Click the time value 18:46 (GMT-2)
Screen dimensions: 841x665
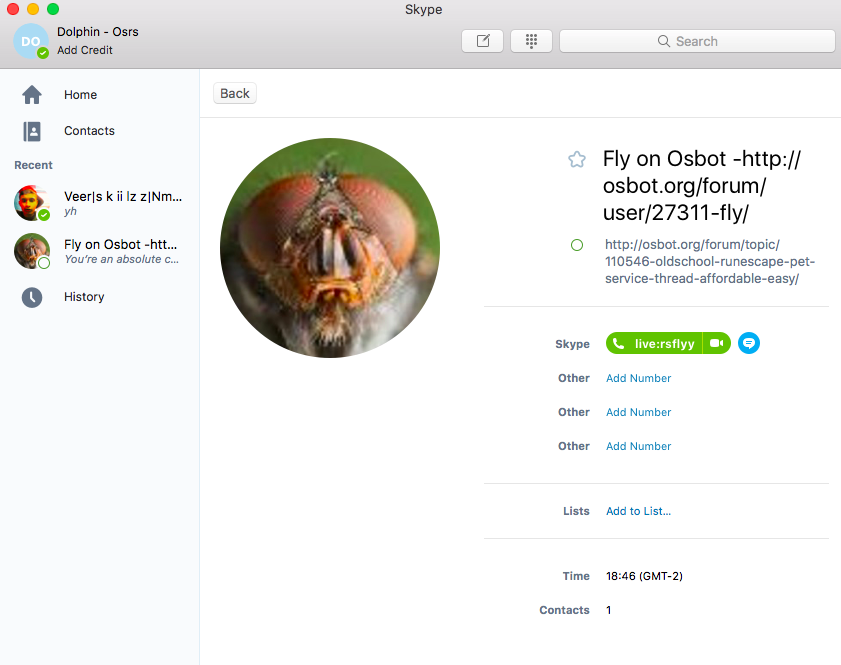[x=644, y=577]
